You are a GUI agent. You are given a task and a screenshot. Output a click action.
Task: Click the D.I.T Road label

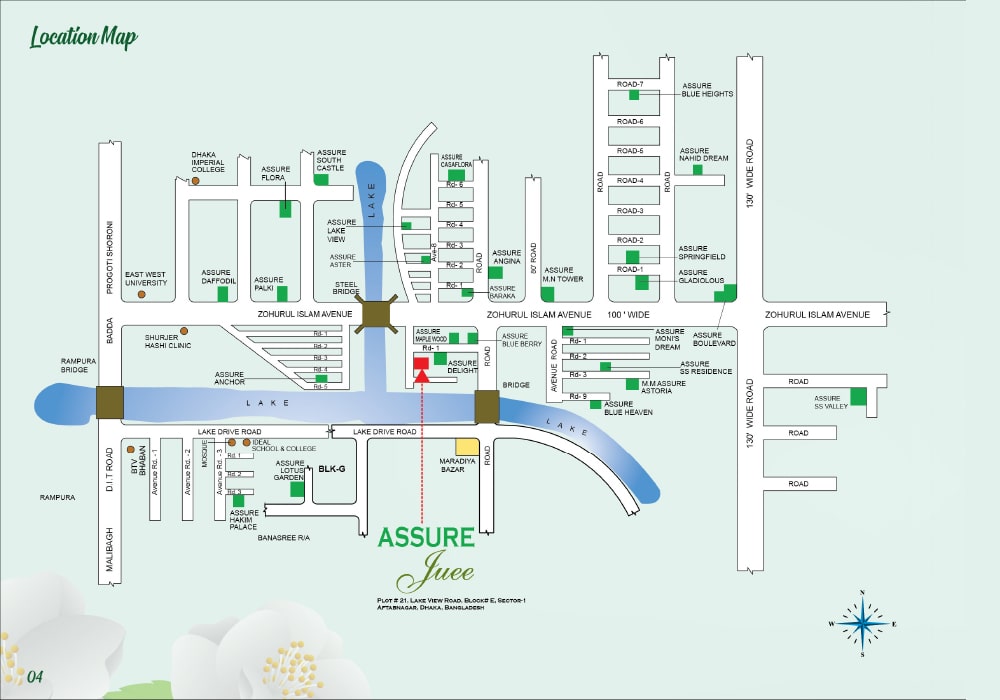tap(110, 469)
